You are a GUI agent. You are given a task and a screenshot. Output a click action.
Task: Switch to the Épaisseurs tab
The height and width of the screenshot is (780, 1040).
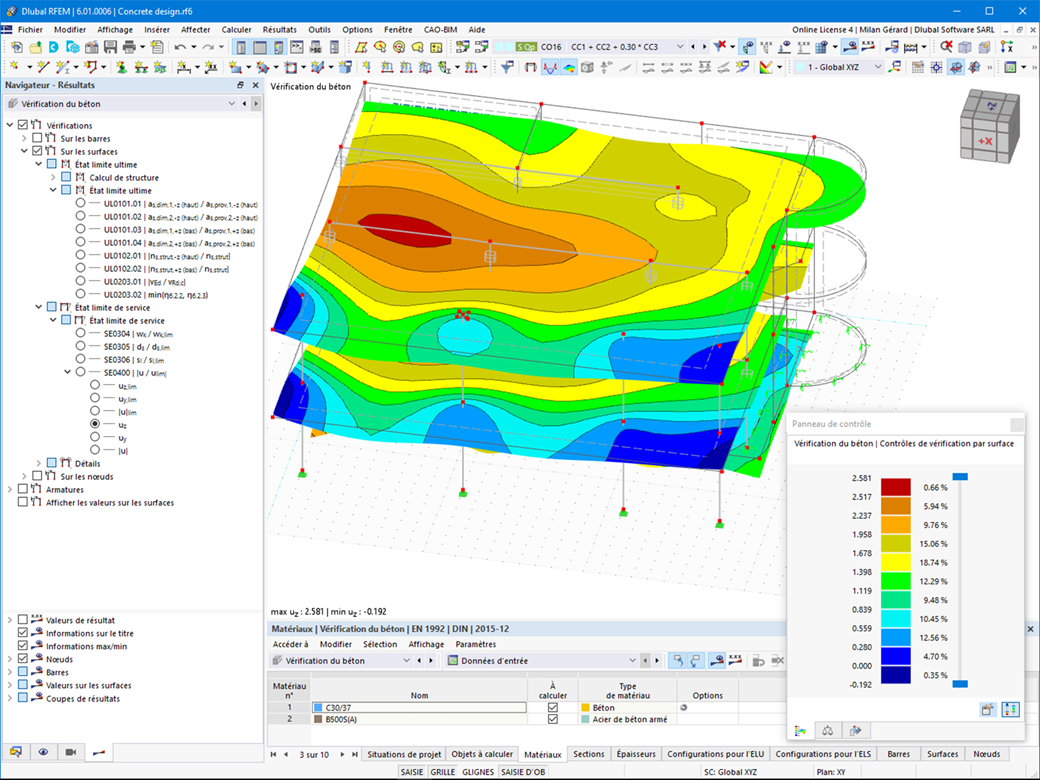click(635, 754)
